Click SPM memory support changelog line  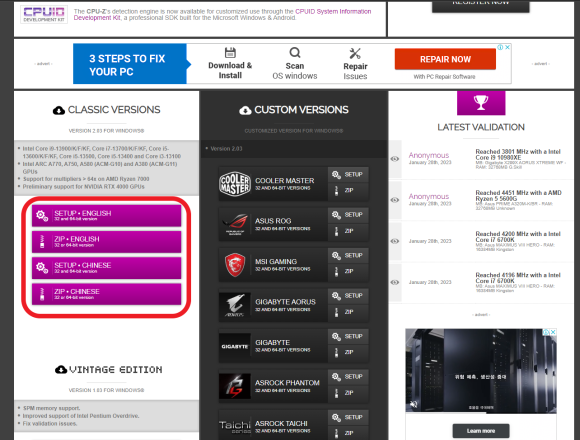pos(51,408)
